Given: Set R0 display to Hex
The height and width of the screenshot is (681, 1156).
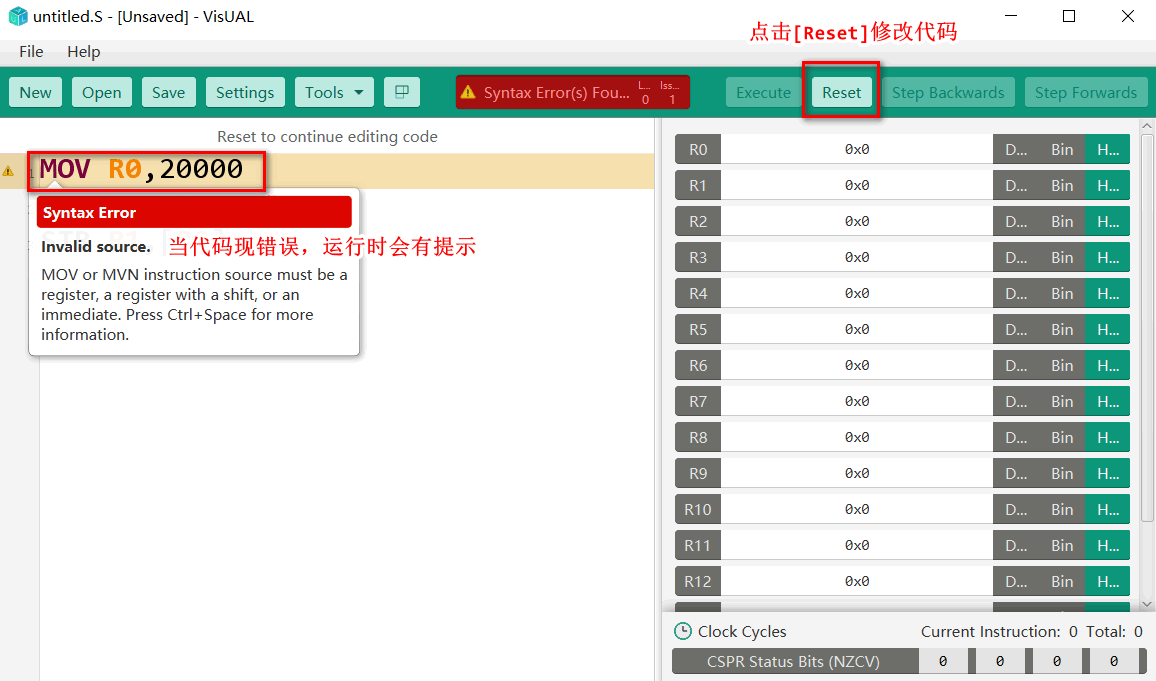Looking at the screenshot, I should pyautogui.click(x=1107, y=150).
